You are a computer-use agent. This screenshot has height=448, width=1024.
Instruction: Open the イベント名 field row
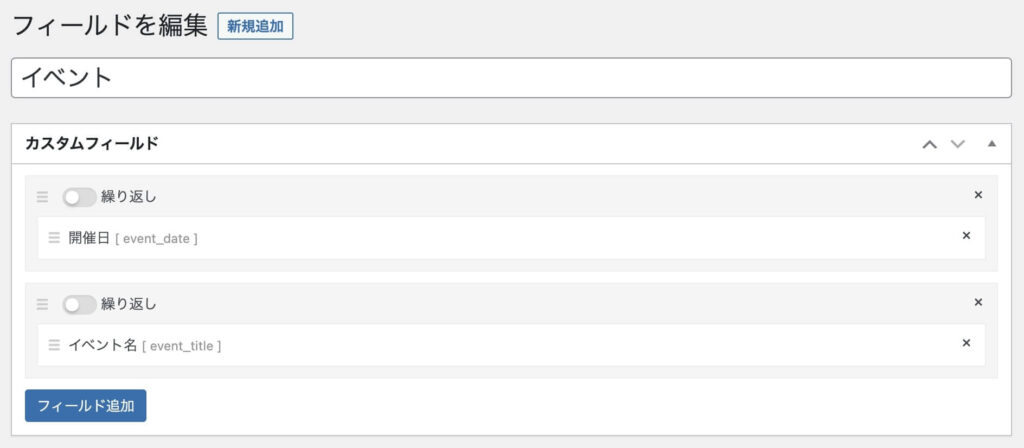(x=500, y=345)
